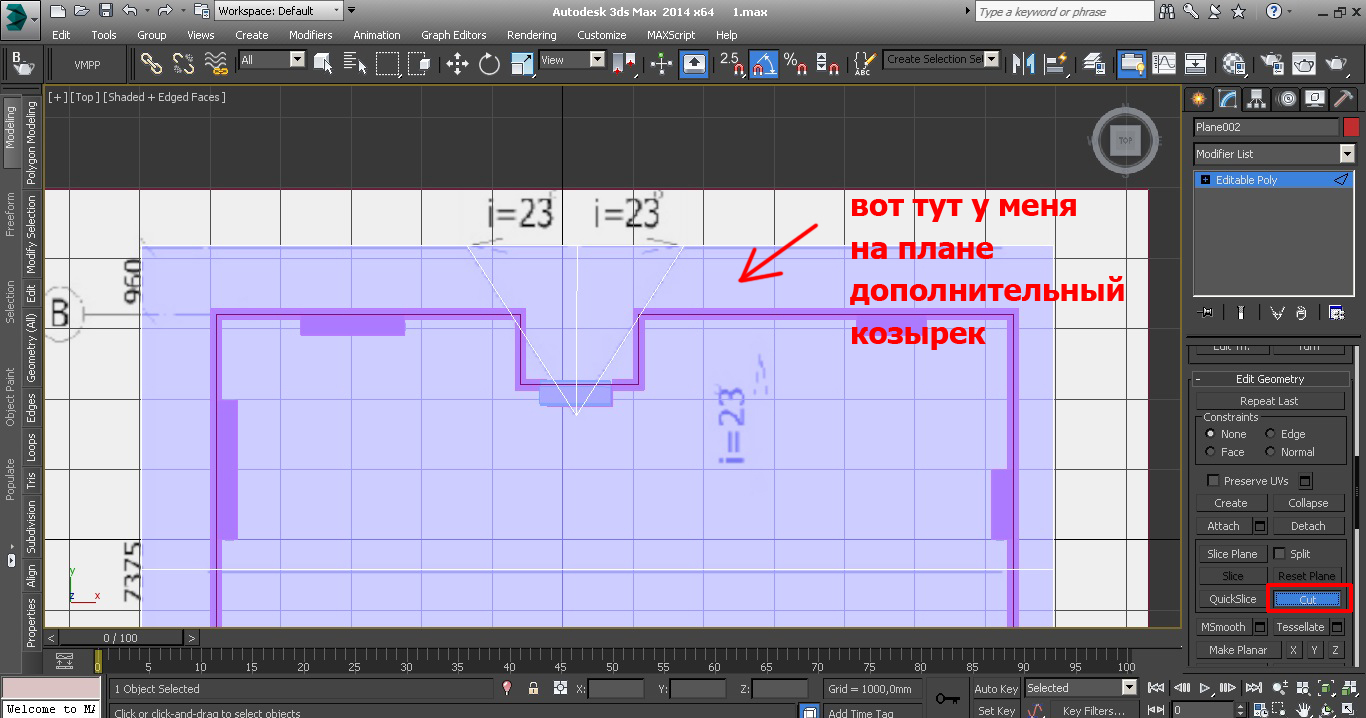Switch to the Hierarchy command panel tab

tap(1257, 99)
